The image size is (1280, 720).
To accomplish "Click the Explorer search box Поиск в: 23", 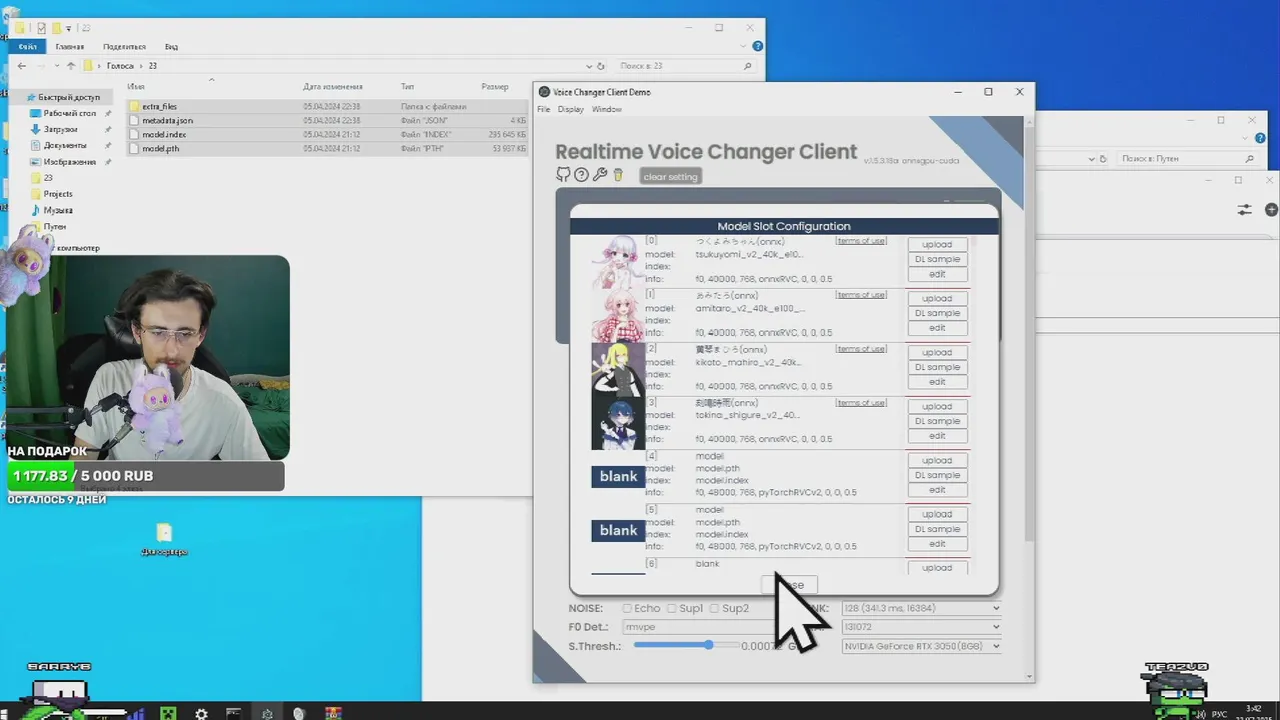I will (x=685, y=66).
